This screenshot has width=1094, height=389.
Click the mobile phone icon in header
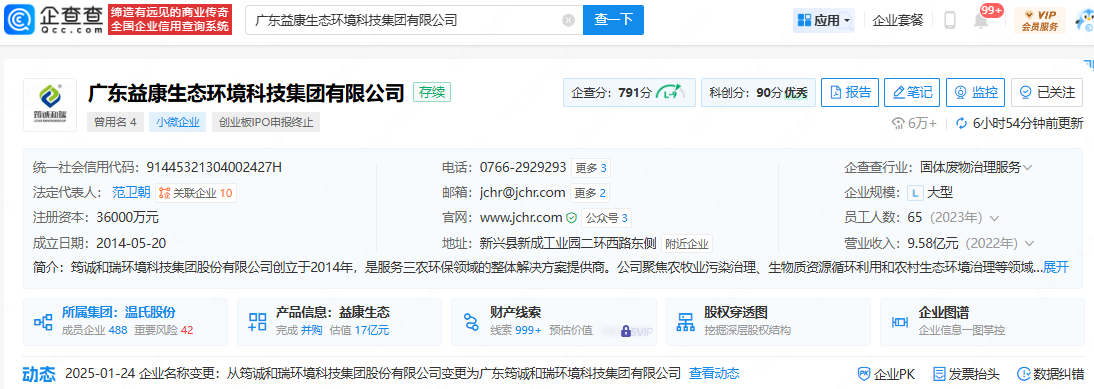click(950, 20)
